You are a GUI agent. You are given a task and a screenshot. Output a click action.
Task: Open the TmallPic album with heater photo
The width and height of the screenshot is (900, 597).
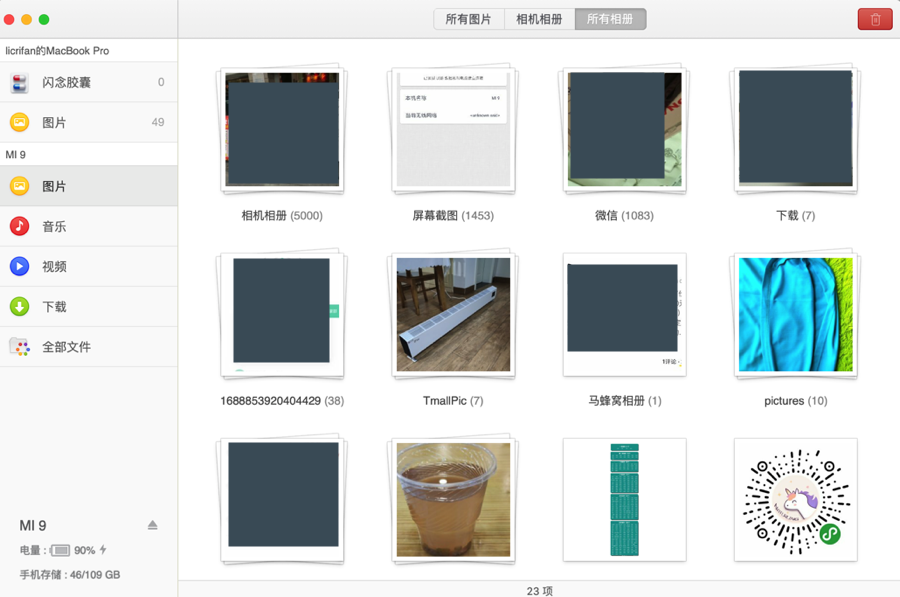click(x=453, y=315)
